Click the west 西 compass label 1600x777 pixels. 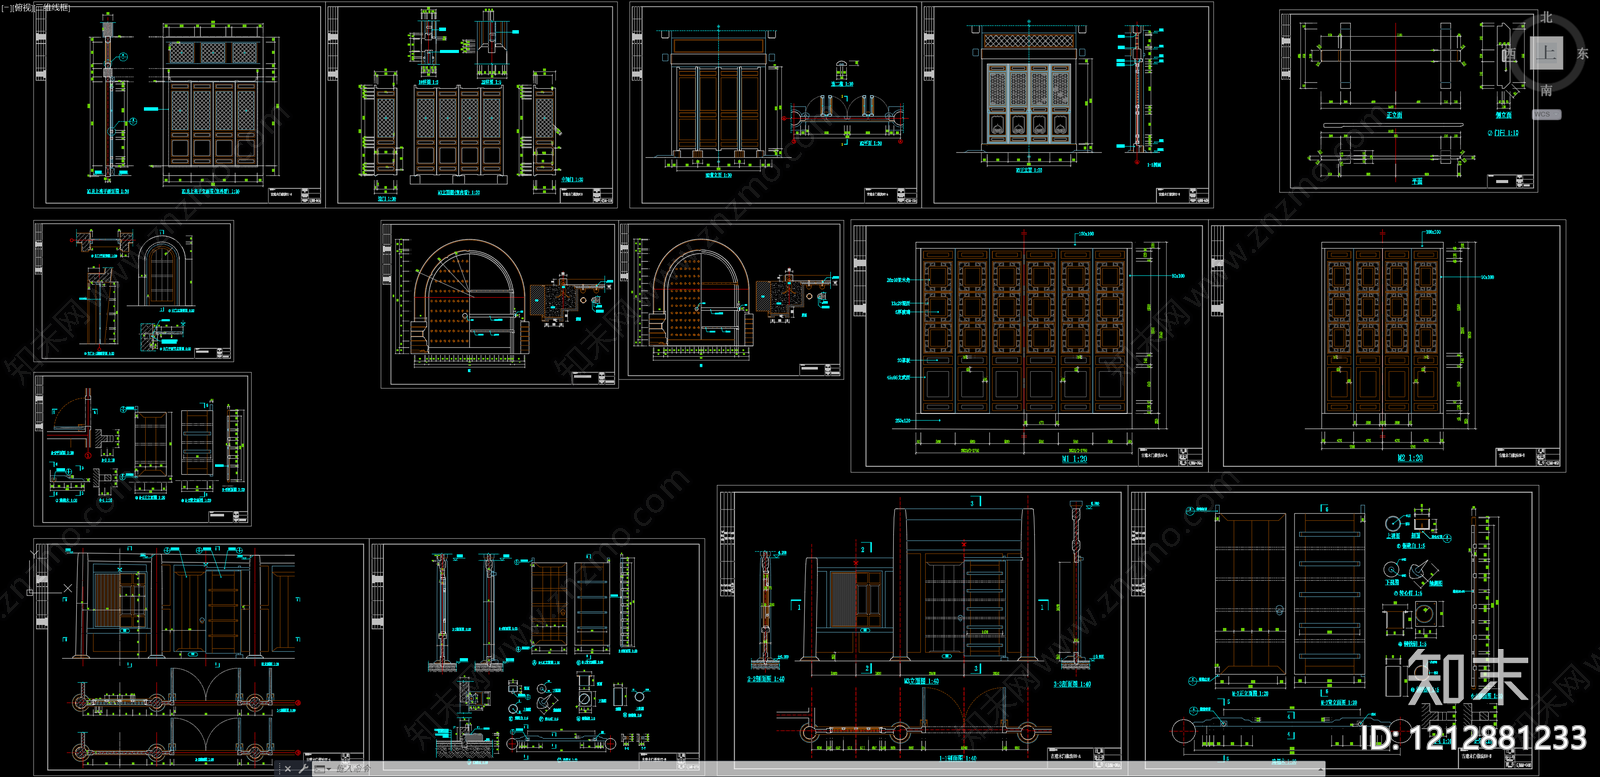pyautogui.click(x=1510, y=54)
